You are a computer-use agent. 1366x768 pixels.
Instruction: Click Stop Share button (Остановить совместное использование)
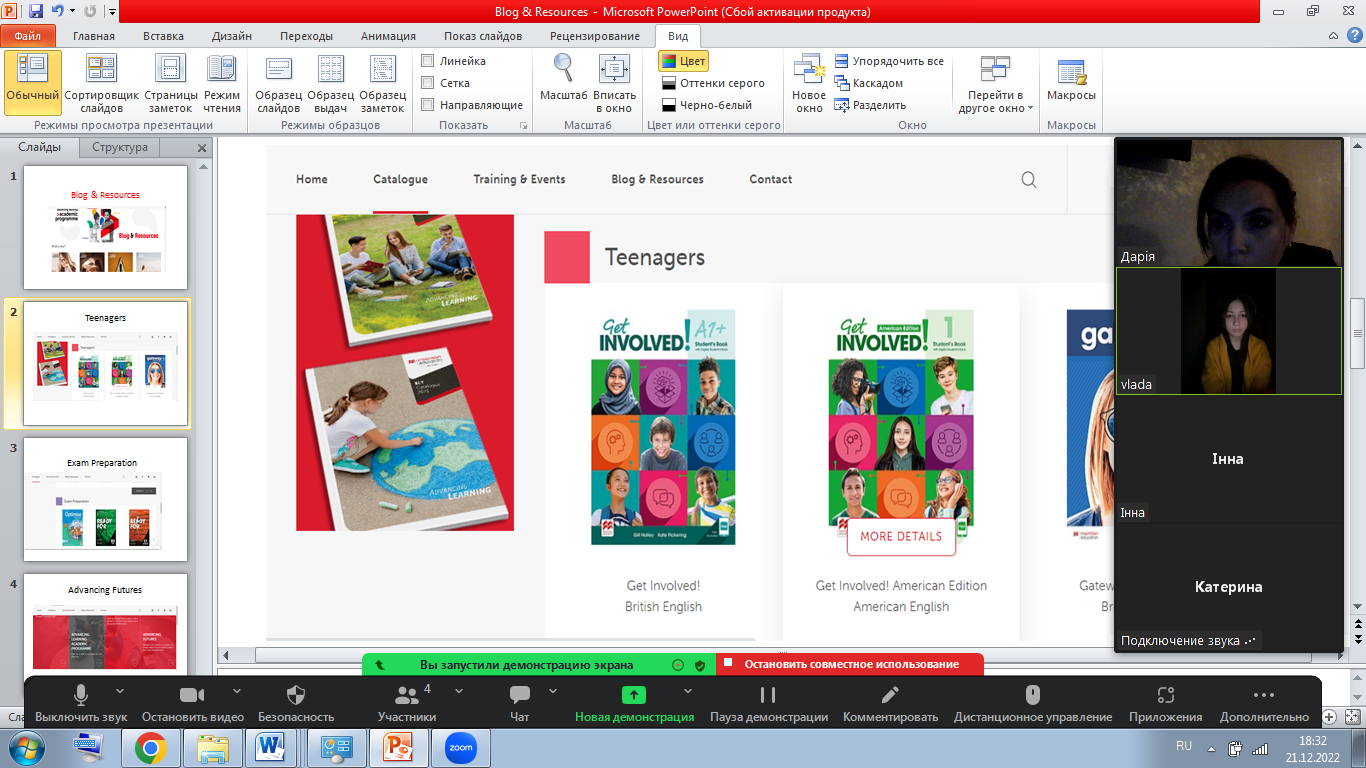pos(851,664)
